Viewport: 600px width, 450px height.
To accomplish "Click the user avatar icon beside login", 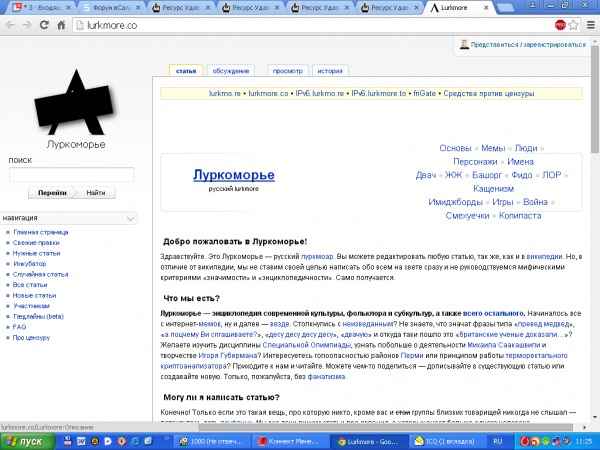I will [464, 44].
